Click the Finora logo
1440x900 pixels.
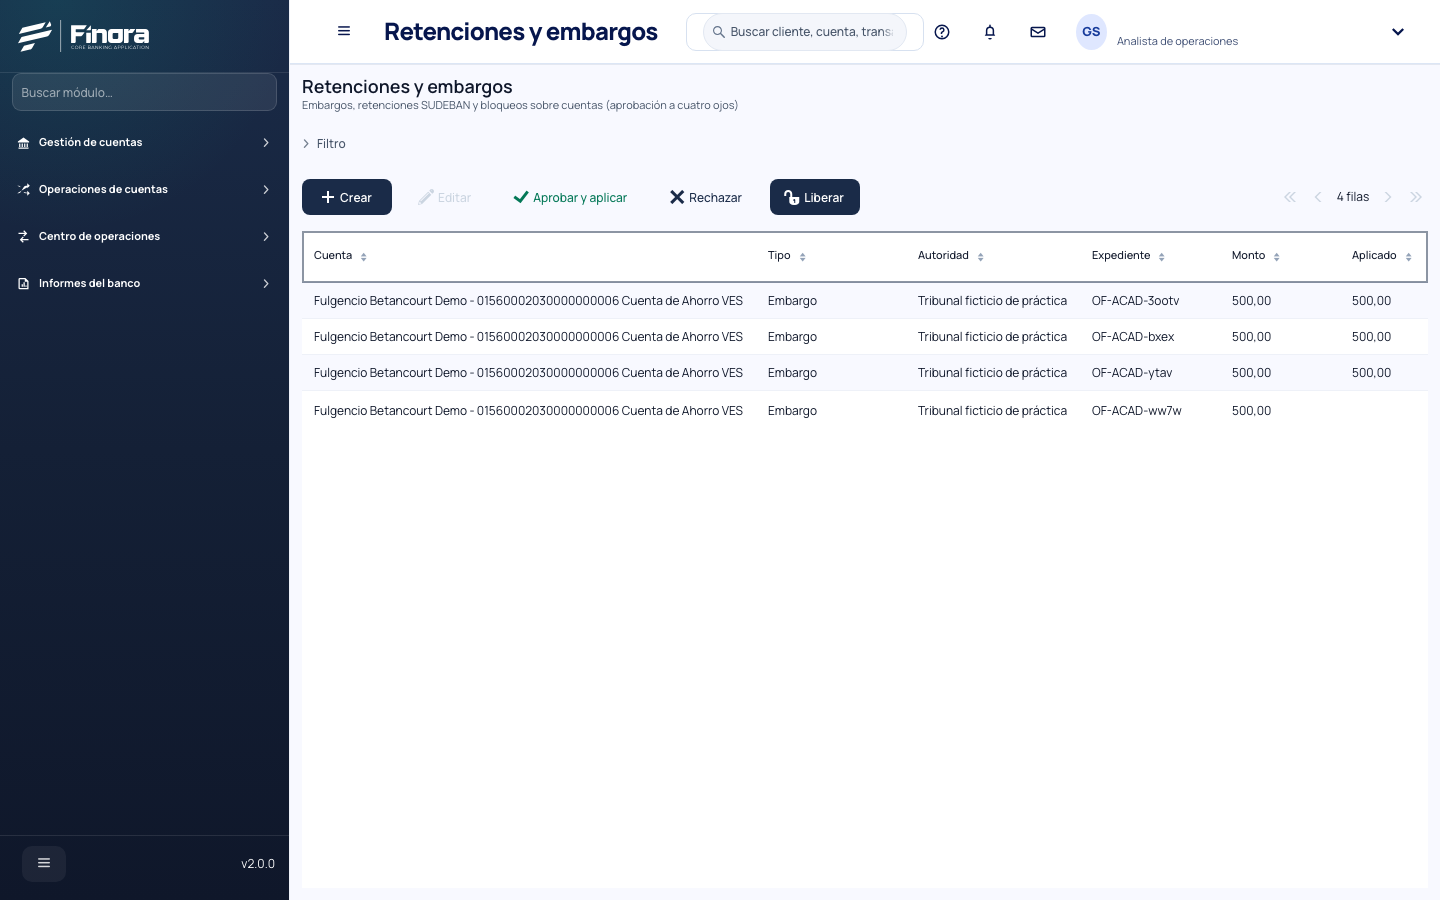coord(84,36)
